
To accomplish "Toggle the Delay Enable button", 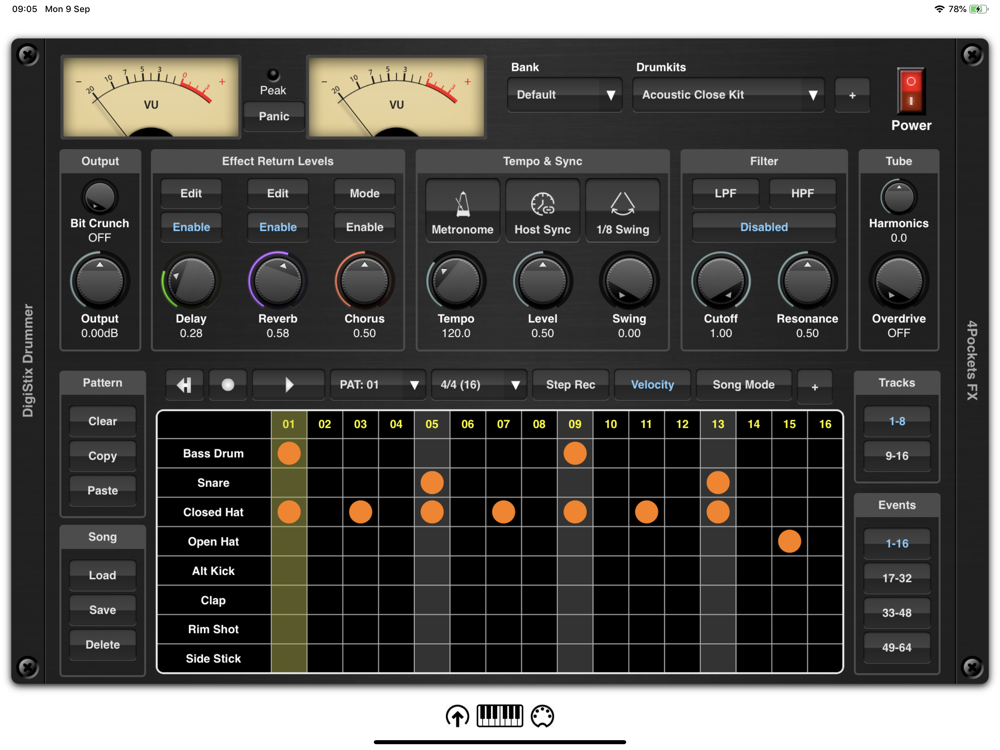I will point(191,227).
